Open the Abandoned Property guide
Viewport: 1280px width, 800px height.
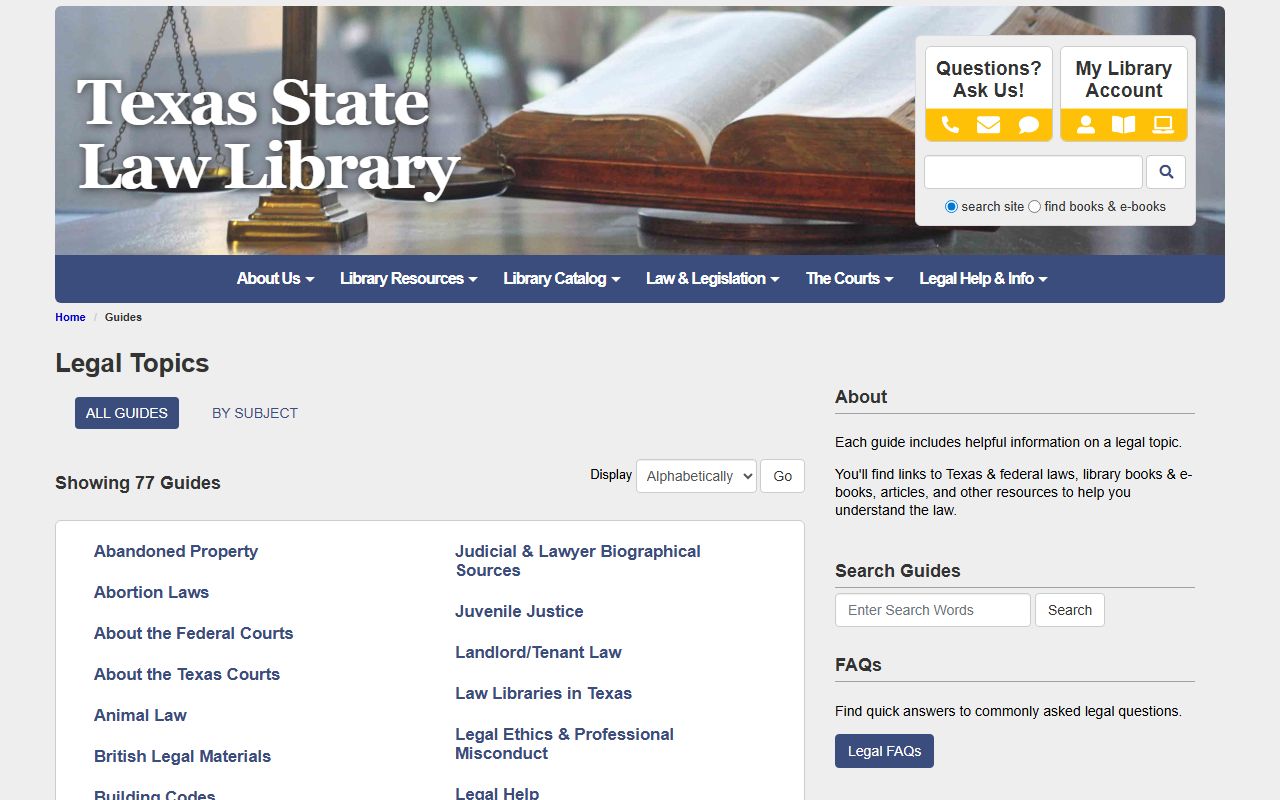point(176,551)
